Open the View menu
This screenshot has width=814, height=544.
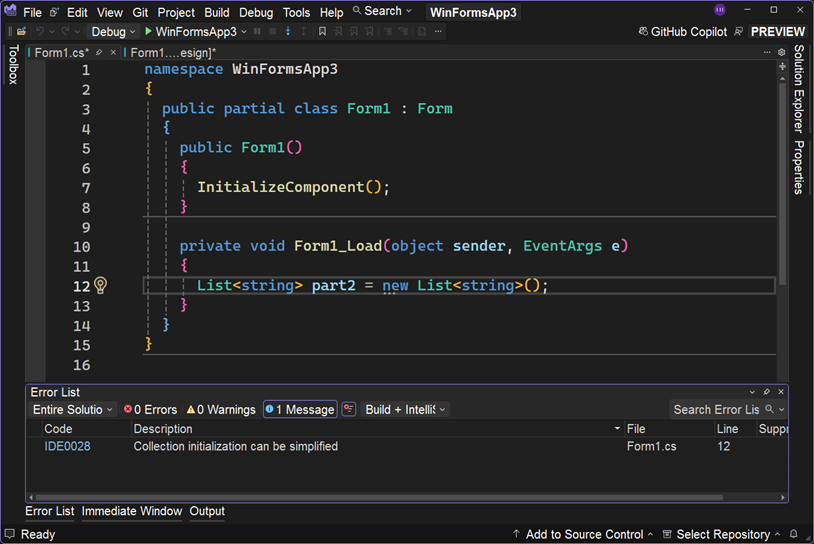pos(110,12)
